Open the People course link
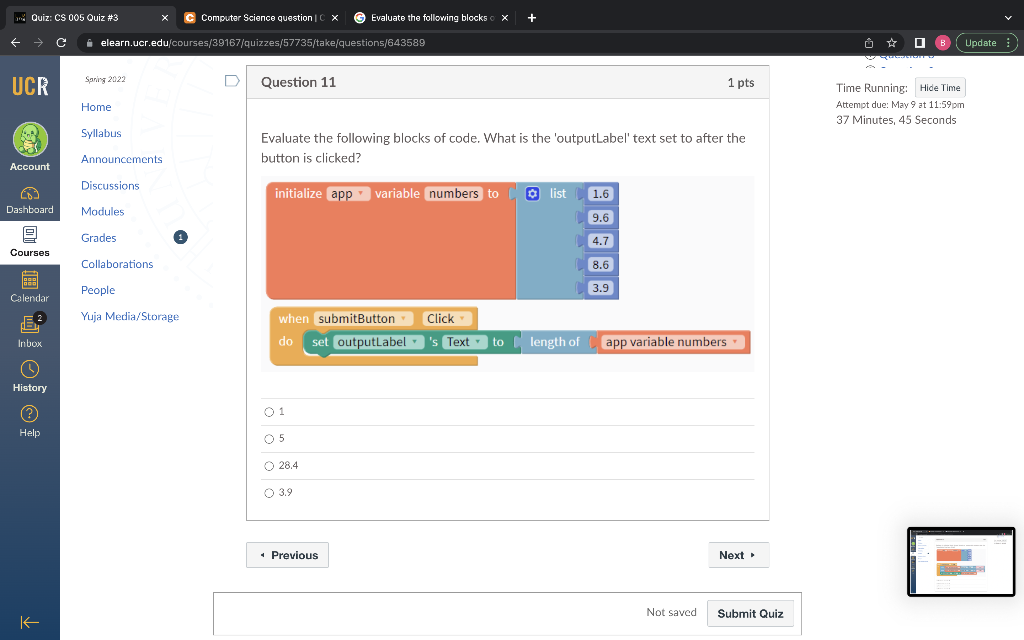Image resolution: width=1024 pixels, height=640 pixels. (x=98, y=290)
